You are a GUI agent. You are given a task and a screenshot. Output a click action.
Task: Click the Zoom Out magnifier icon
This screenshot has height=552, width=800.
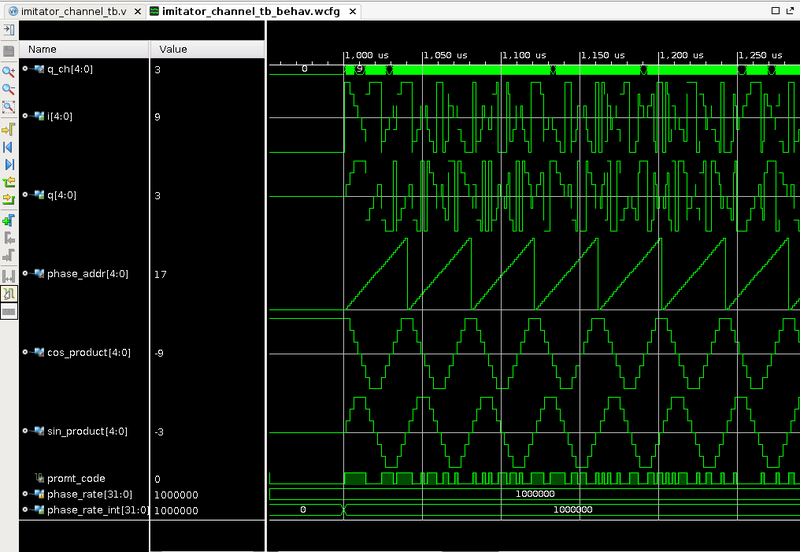click(x=9, y=88)
